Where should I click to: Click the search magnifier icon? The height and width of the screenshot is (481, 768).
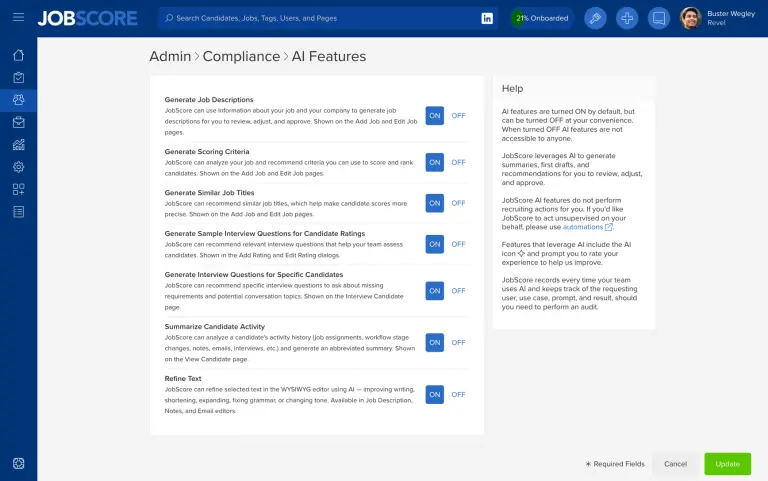click(169, 18)
